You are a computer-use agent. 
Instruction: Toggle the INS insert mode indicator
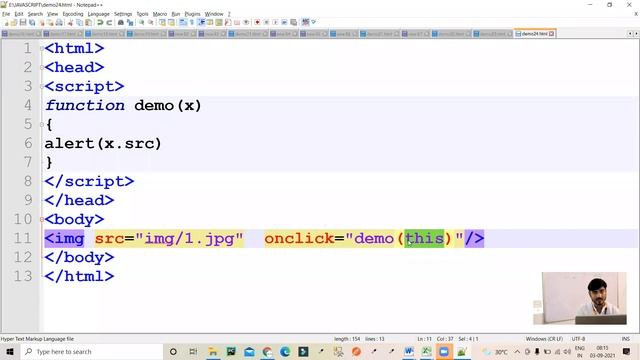tap(626, 339)
